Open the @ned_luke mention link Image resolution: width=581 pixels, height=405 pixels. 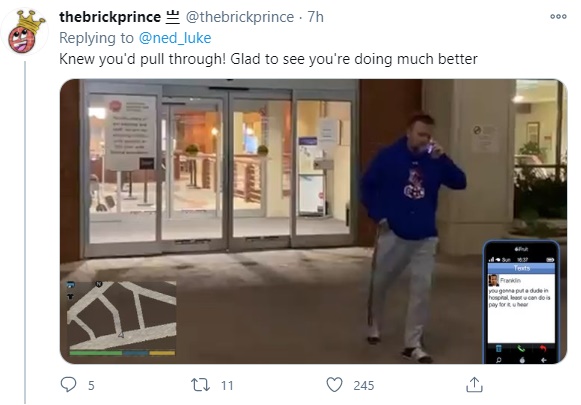pos(175,38)
